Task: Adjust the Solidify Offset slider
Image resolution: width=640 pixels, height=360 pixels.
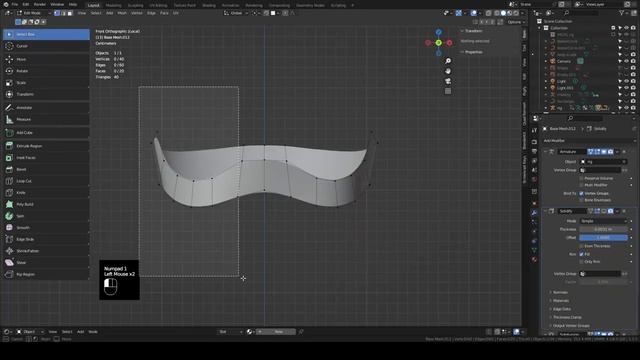Action: coord(603,238)
